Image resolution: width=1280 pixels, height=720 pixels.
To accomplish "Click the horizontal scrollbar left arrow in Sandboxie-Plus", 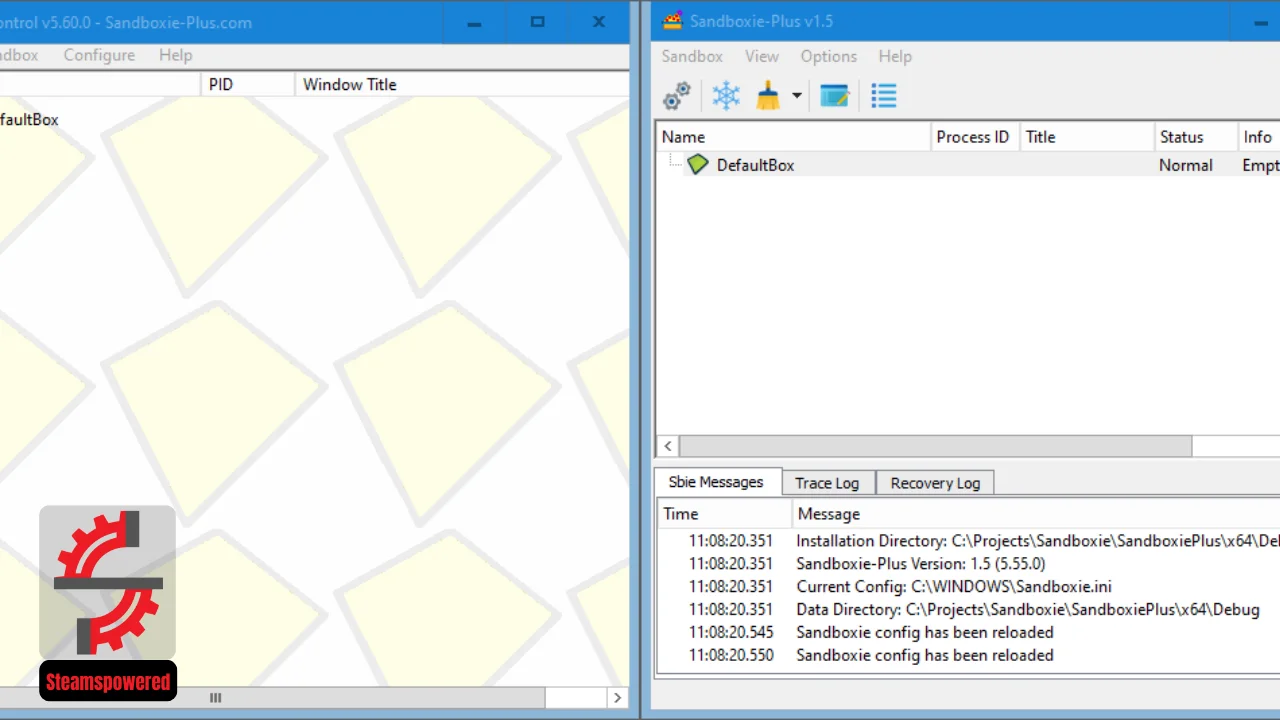I will click(x=667, y=446).
